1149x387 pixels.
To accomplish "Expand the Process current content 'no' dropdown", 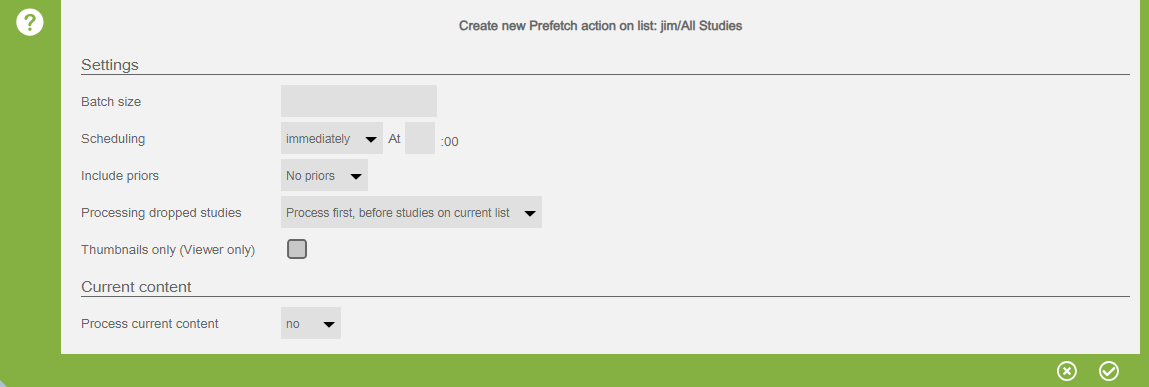I will click(x=311, y=323).
